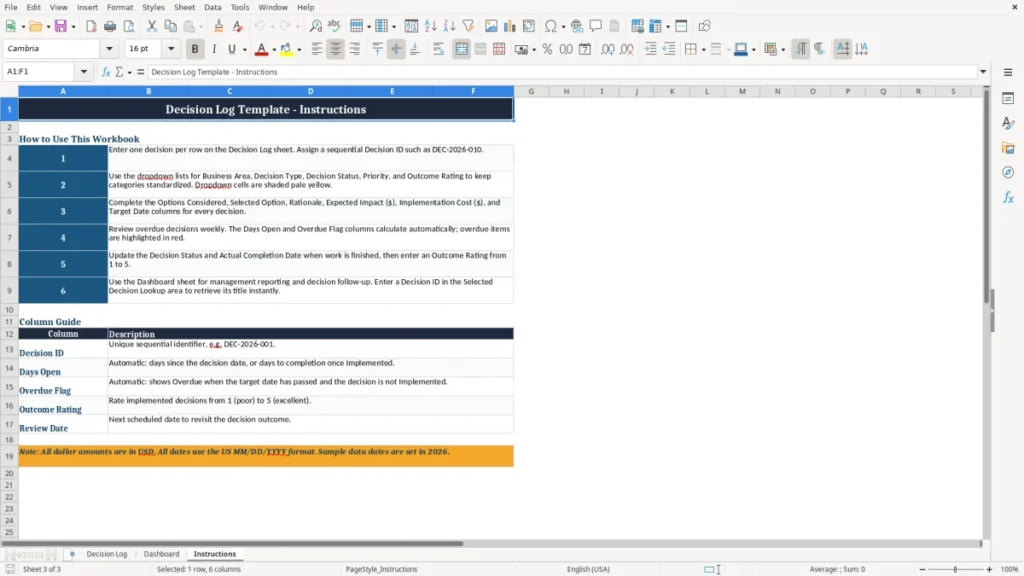The image size is (1024, 576).
Task: Select column G header
Action: tap(531, 91)
